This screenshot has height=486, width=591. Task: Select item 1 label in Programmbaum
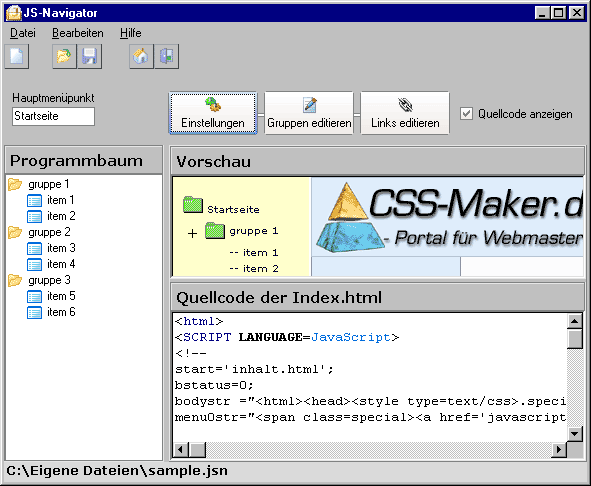[x=60, y=200]
